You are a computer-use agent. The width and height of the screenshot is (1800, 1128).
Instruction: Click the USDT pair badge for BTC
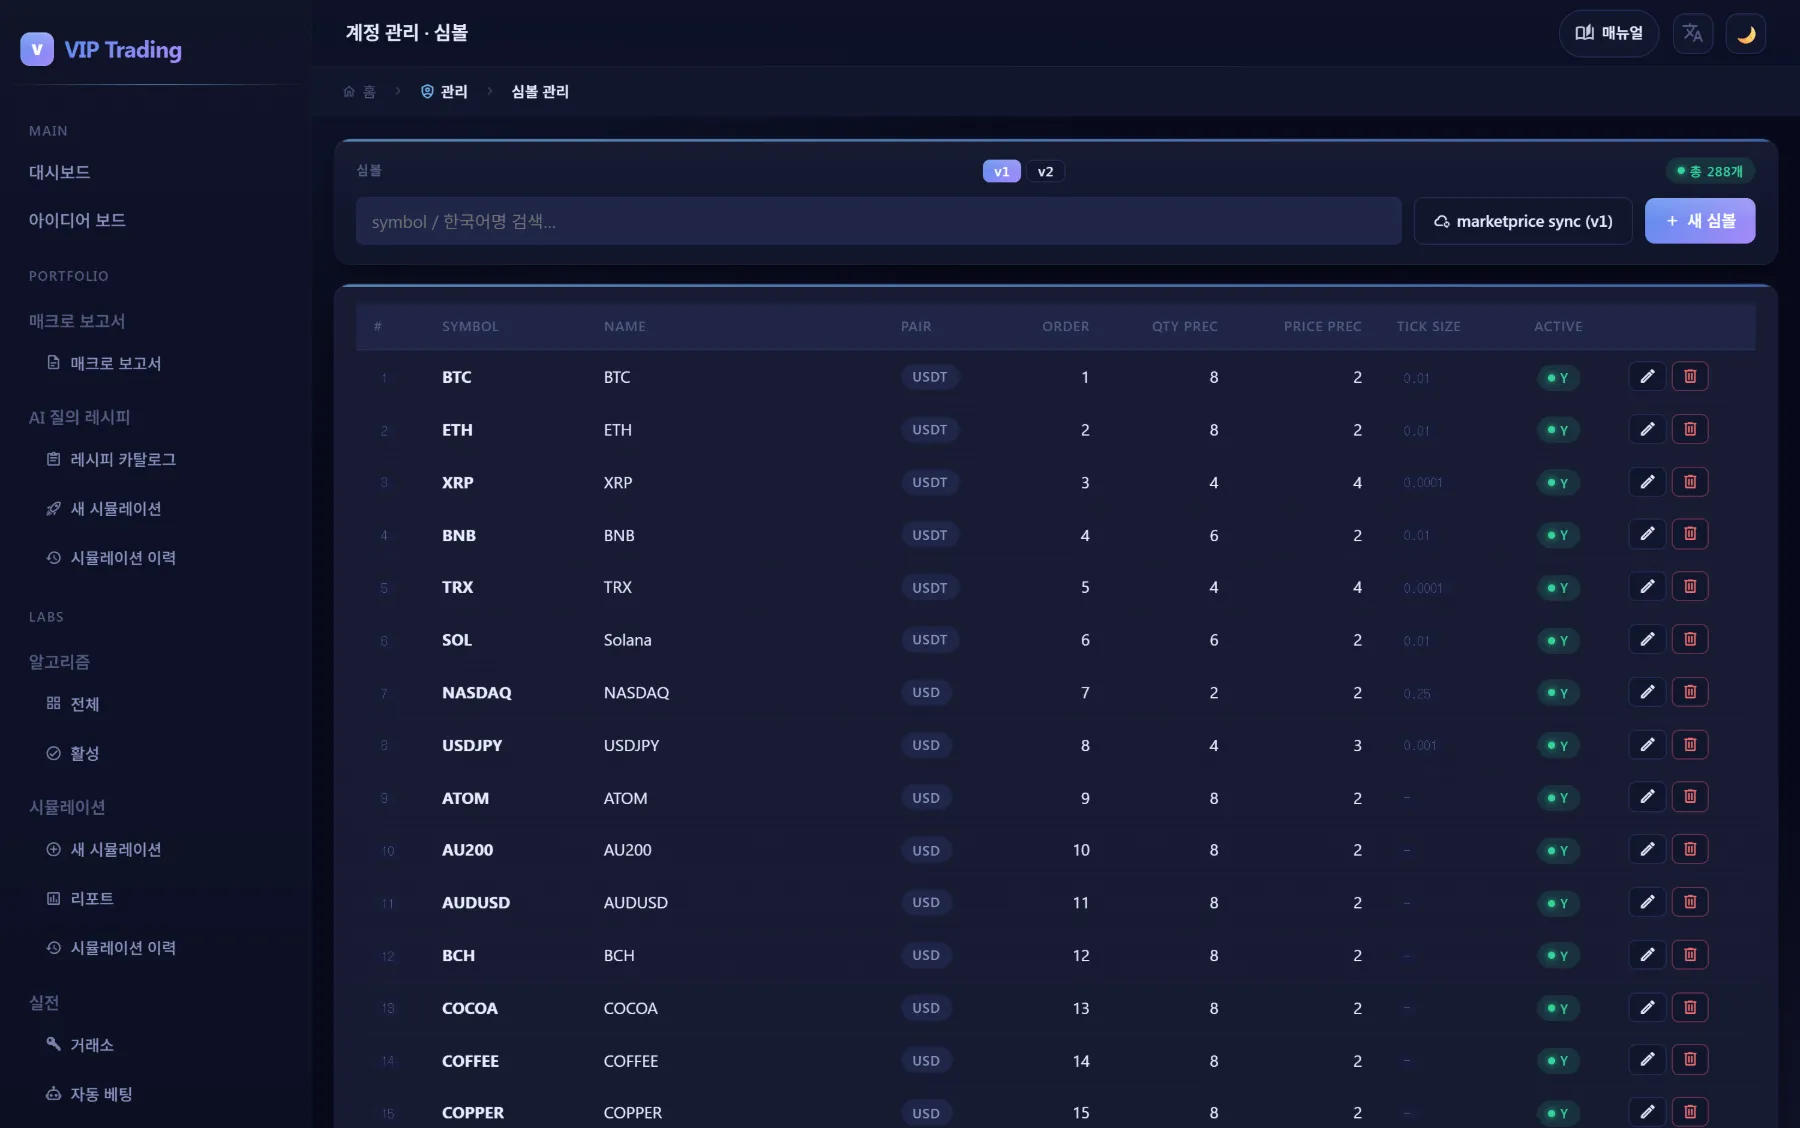[x=929, y=377]
